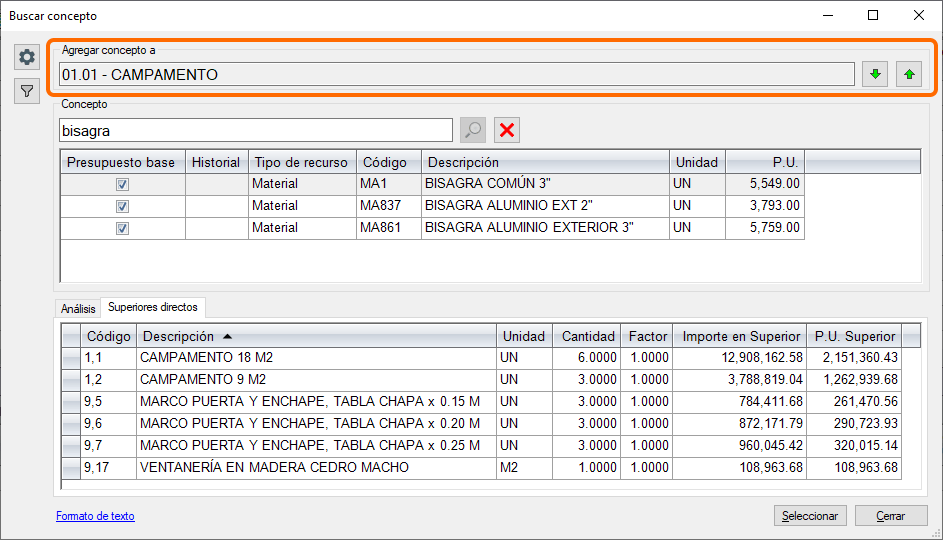The width and height of the screenshot is (943, 540).
Task: Clear search with the red X
Action: point(507,130)
